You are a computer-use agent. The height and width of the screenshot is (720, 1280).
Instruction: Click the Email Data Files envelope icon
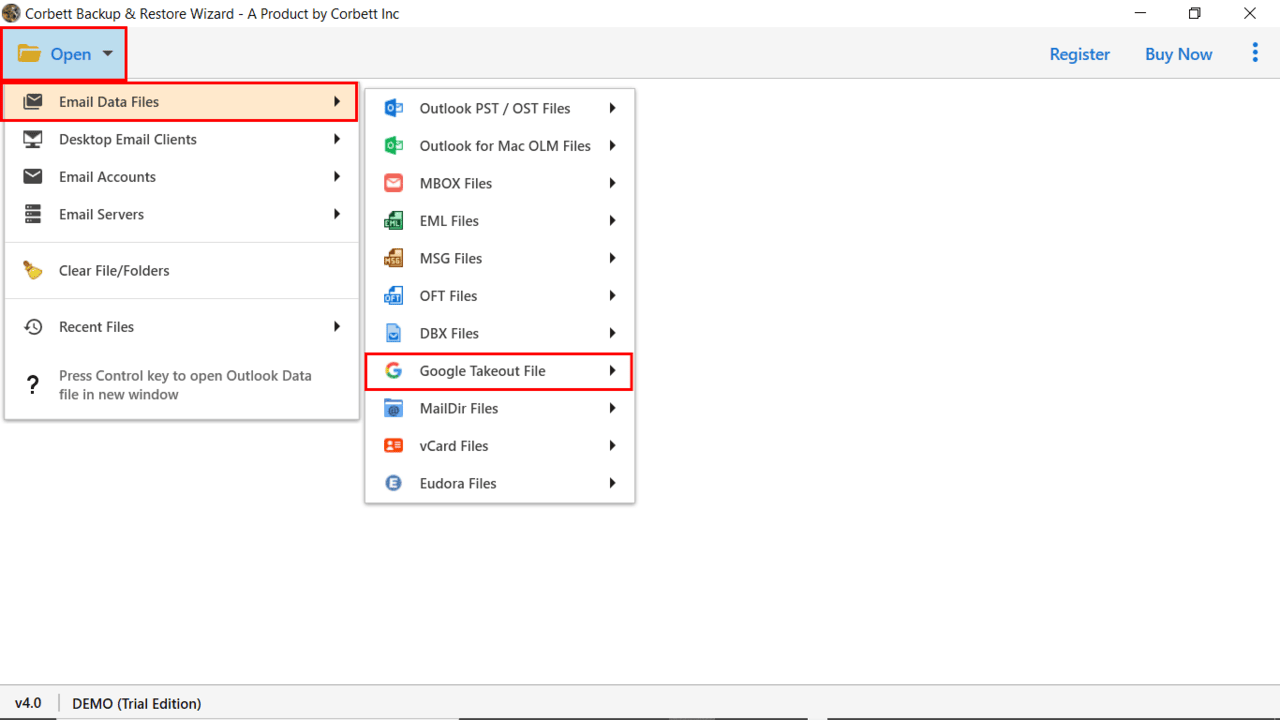(33, 102)
